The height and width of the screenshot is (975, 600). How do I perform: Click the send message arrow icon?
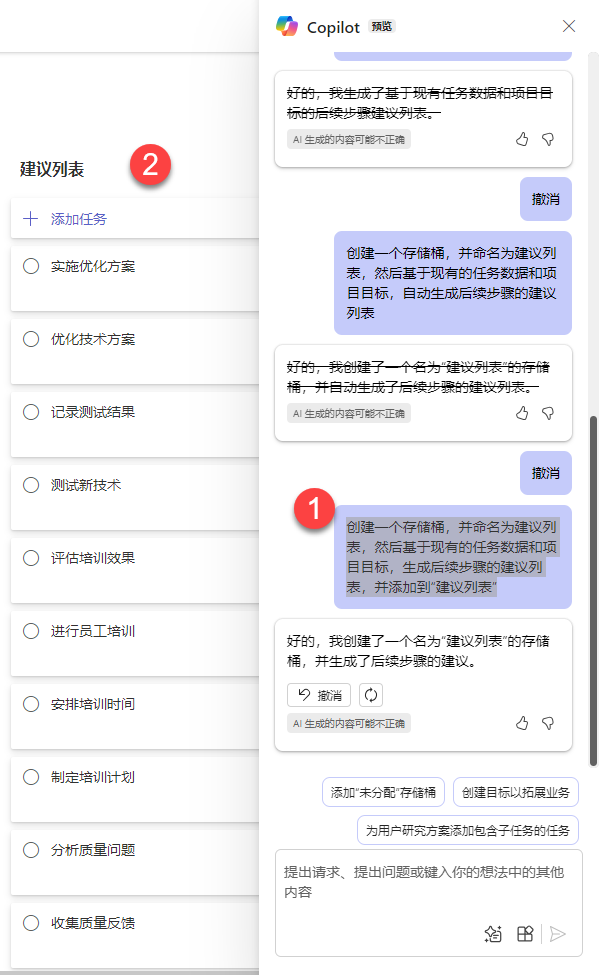pyautogui.click(x=558, y=933)
